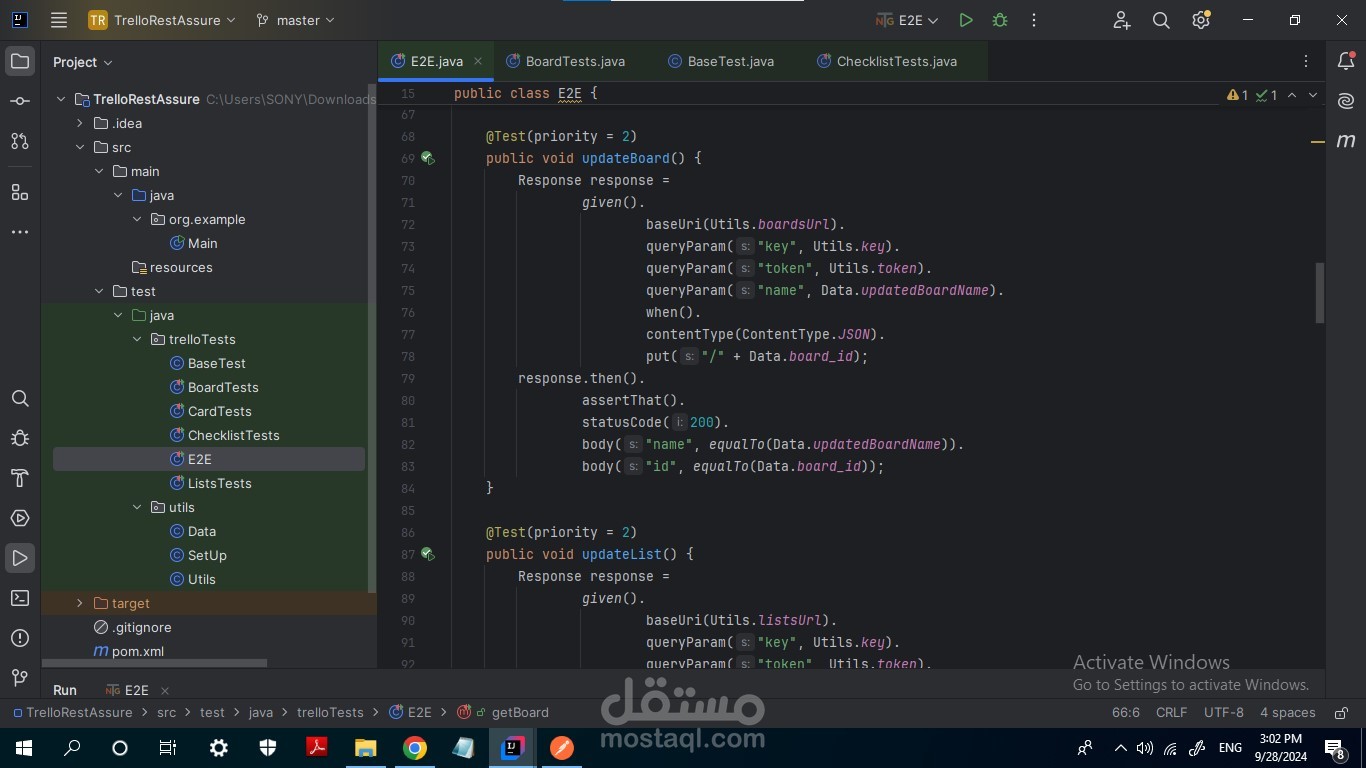Screen dimensions: 1366x768
Task: Switch to BoardTests.java tab
Action: [565, 61]
